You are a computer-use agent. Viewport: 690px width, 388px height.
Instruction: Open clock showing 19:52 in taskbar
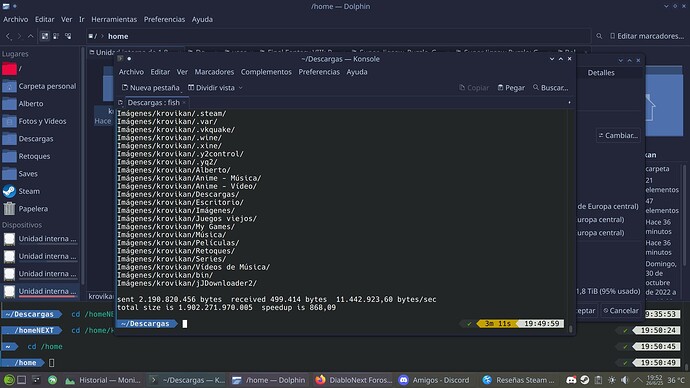pos(654,380)
